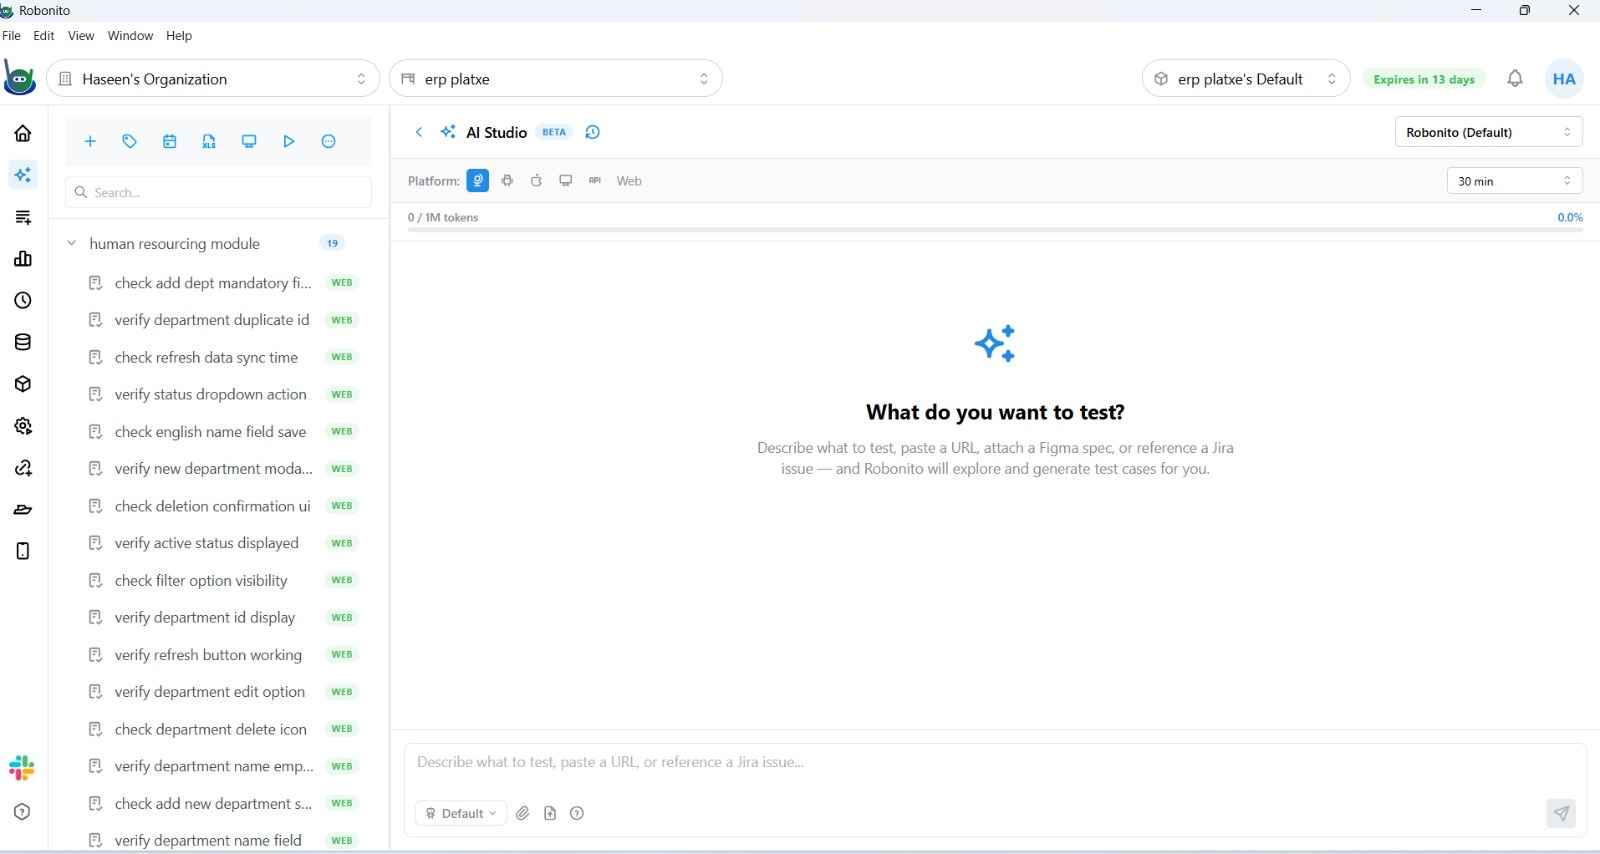The height and width of the screenshot is (854, 1600).
Task: Click the sidebar icon below the link icon
Action: [23, 509]
